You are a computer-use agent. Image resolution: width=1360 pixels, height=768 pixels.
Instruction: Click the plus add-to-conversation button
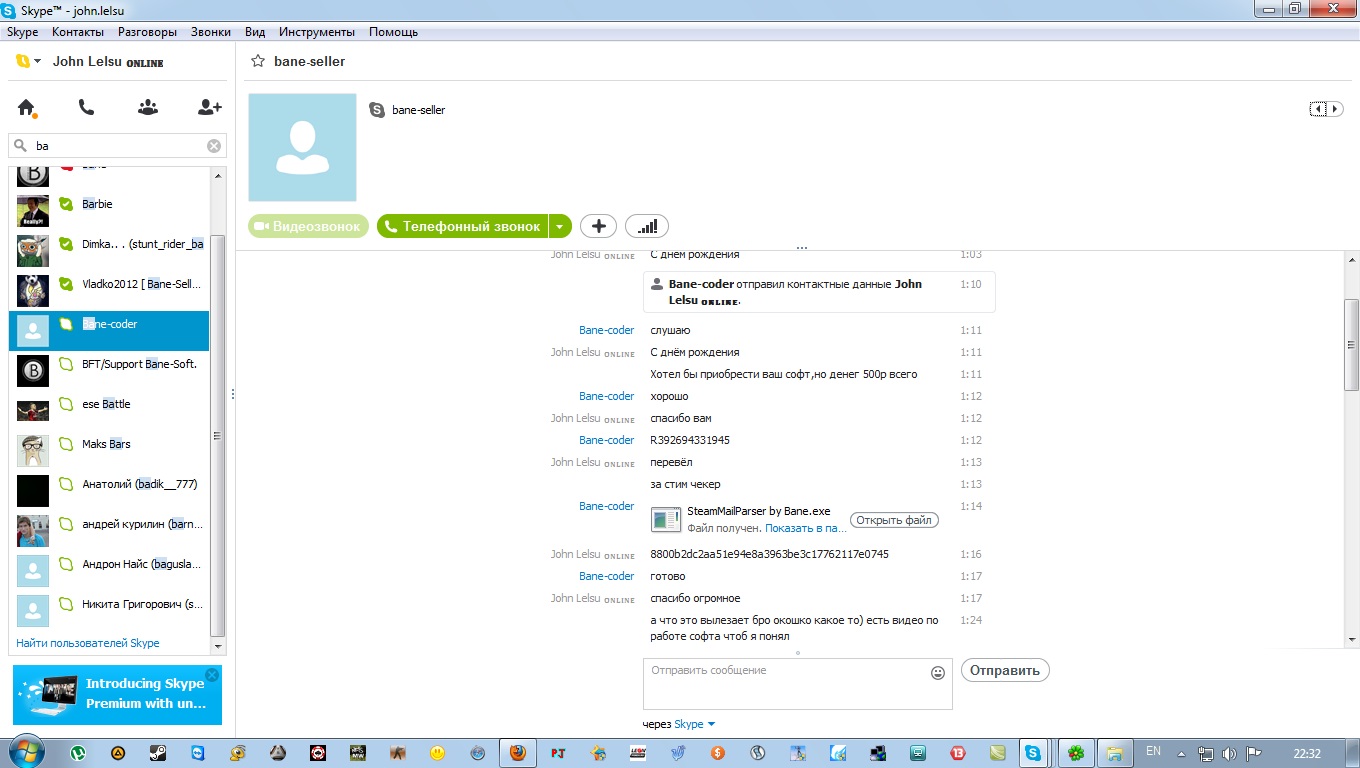[598, 227]
